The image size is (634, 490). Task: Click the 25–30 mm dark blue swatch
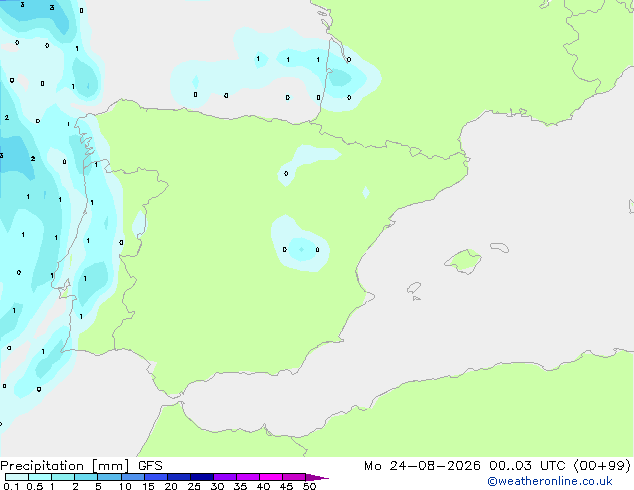(x=202, y=477)
